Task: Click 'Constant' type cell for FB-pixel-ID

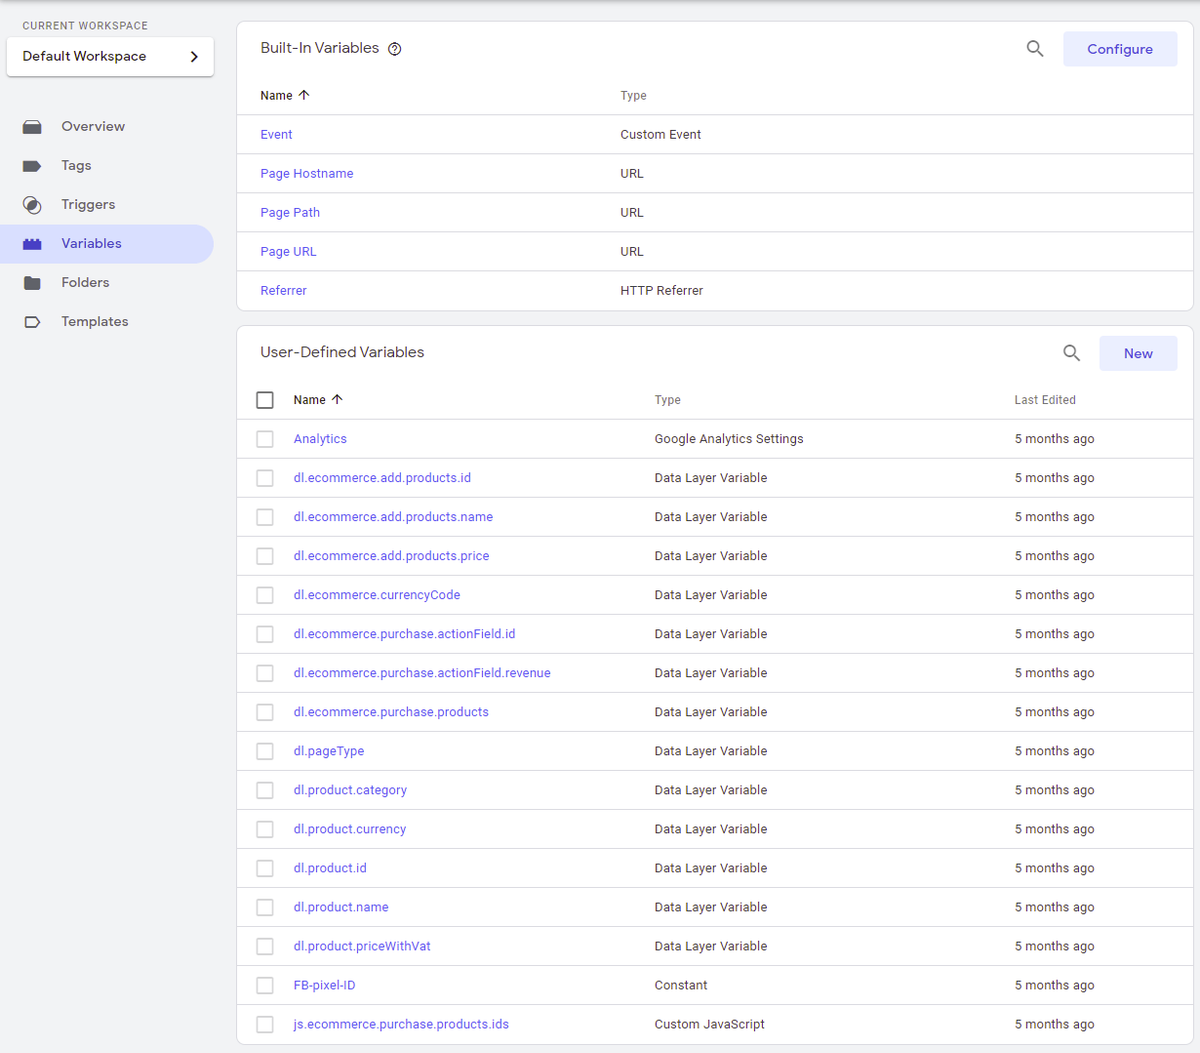Action: coord(681,985)
